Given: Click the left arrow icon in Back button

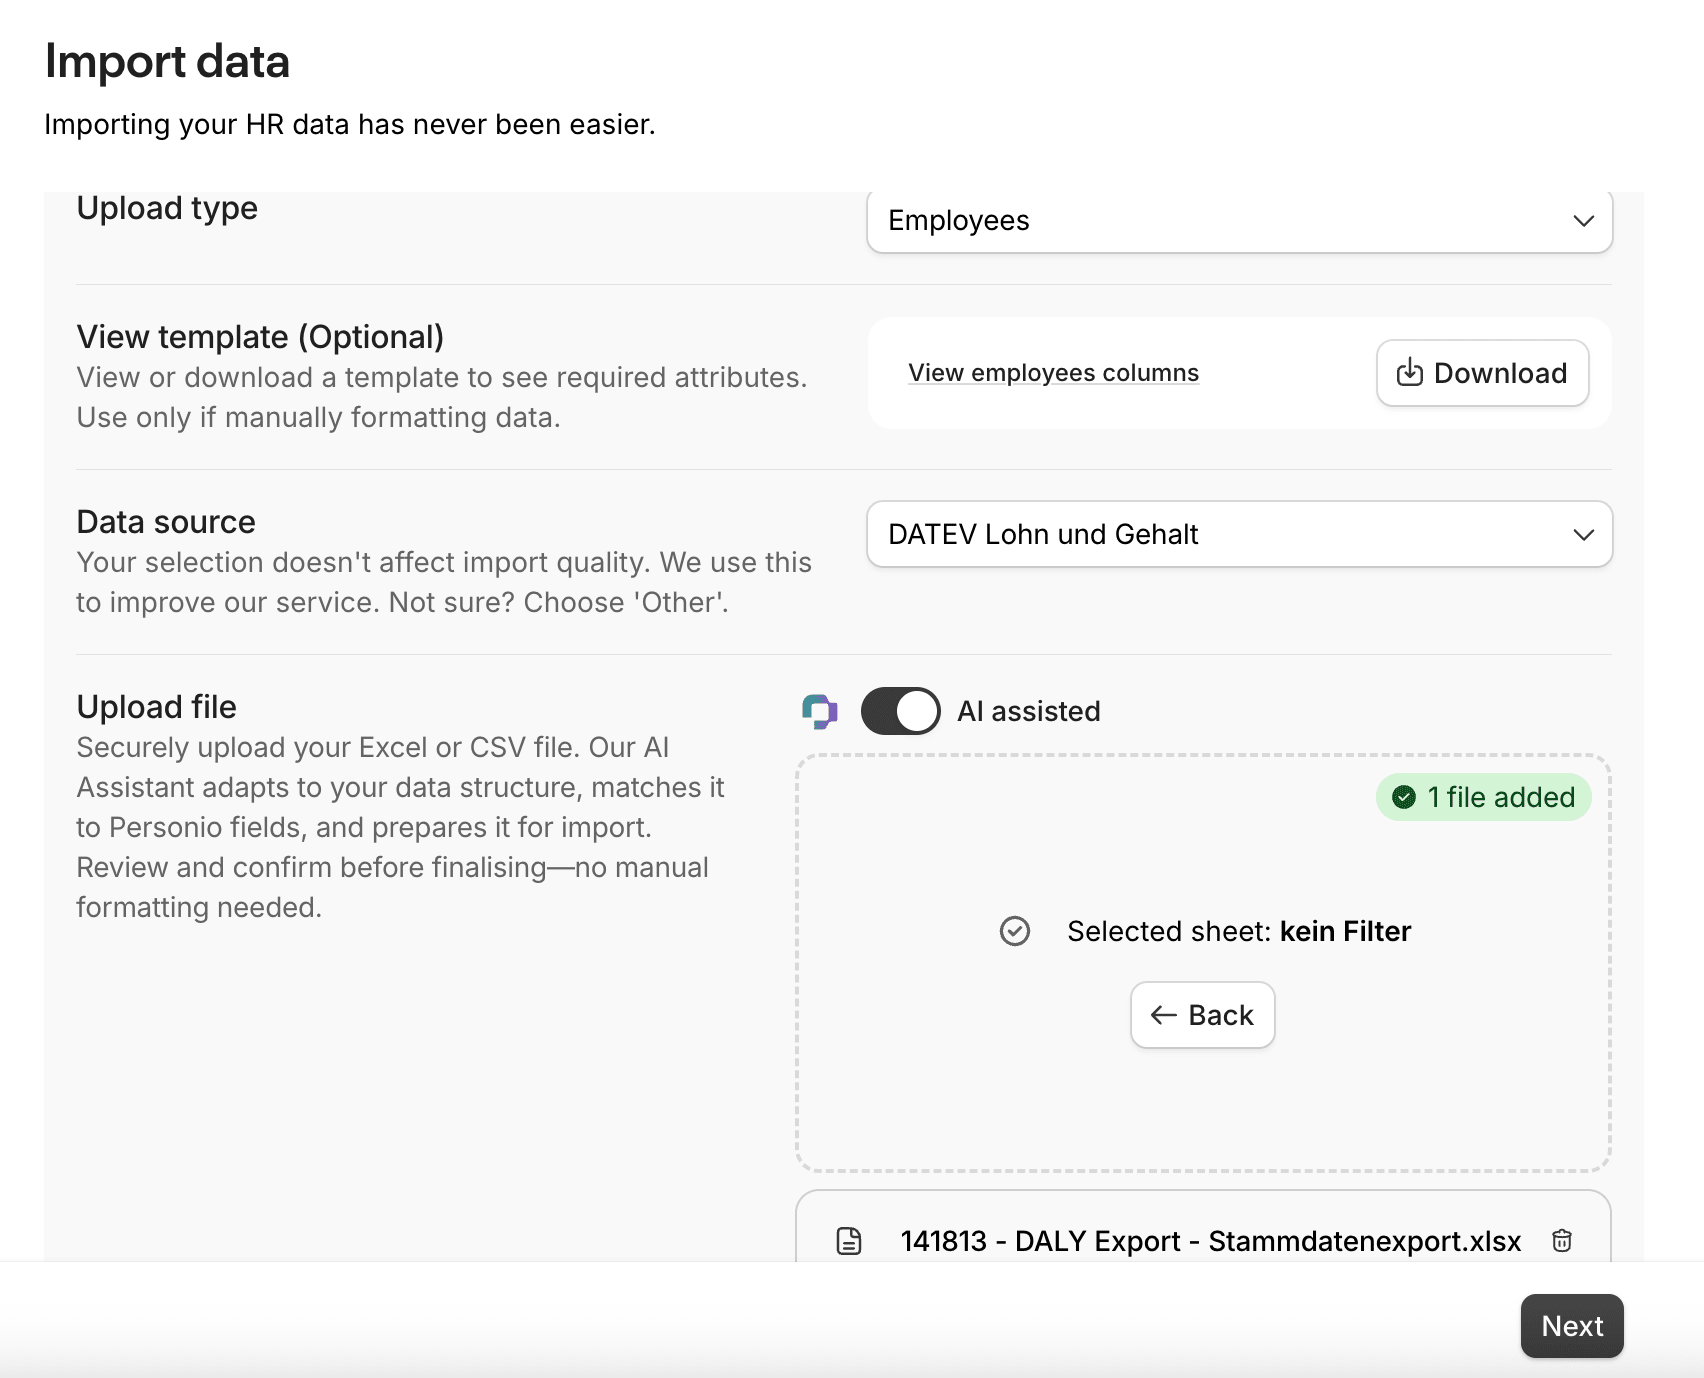Looking at the screenshot, I should coord(1163,1015).
